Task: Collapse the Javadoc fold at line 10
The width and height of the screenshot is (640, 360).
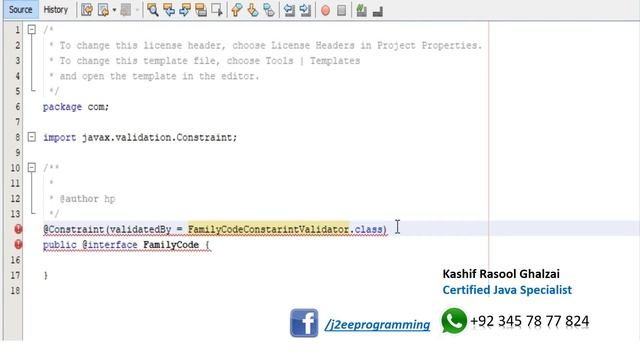Action: 31,167
